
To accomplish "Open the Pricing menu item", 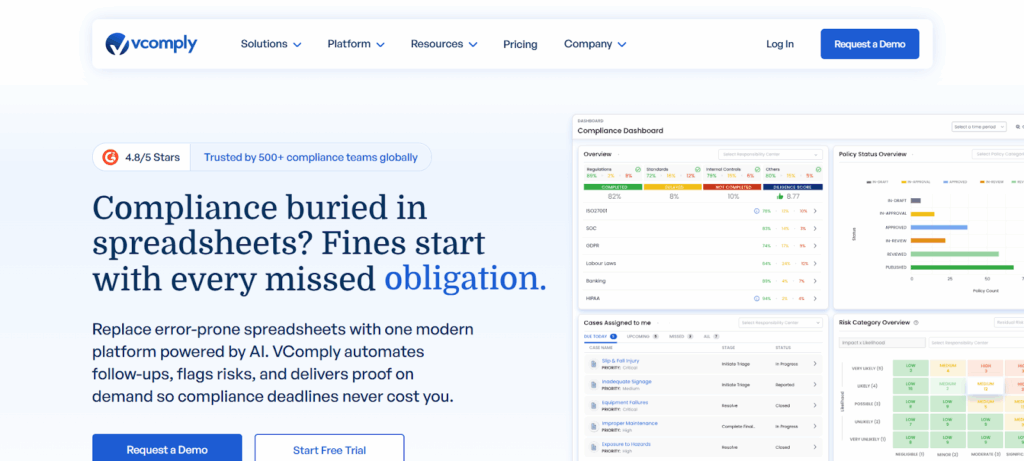I will [520, 44].
